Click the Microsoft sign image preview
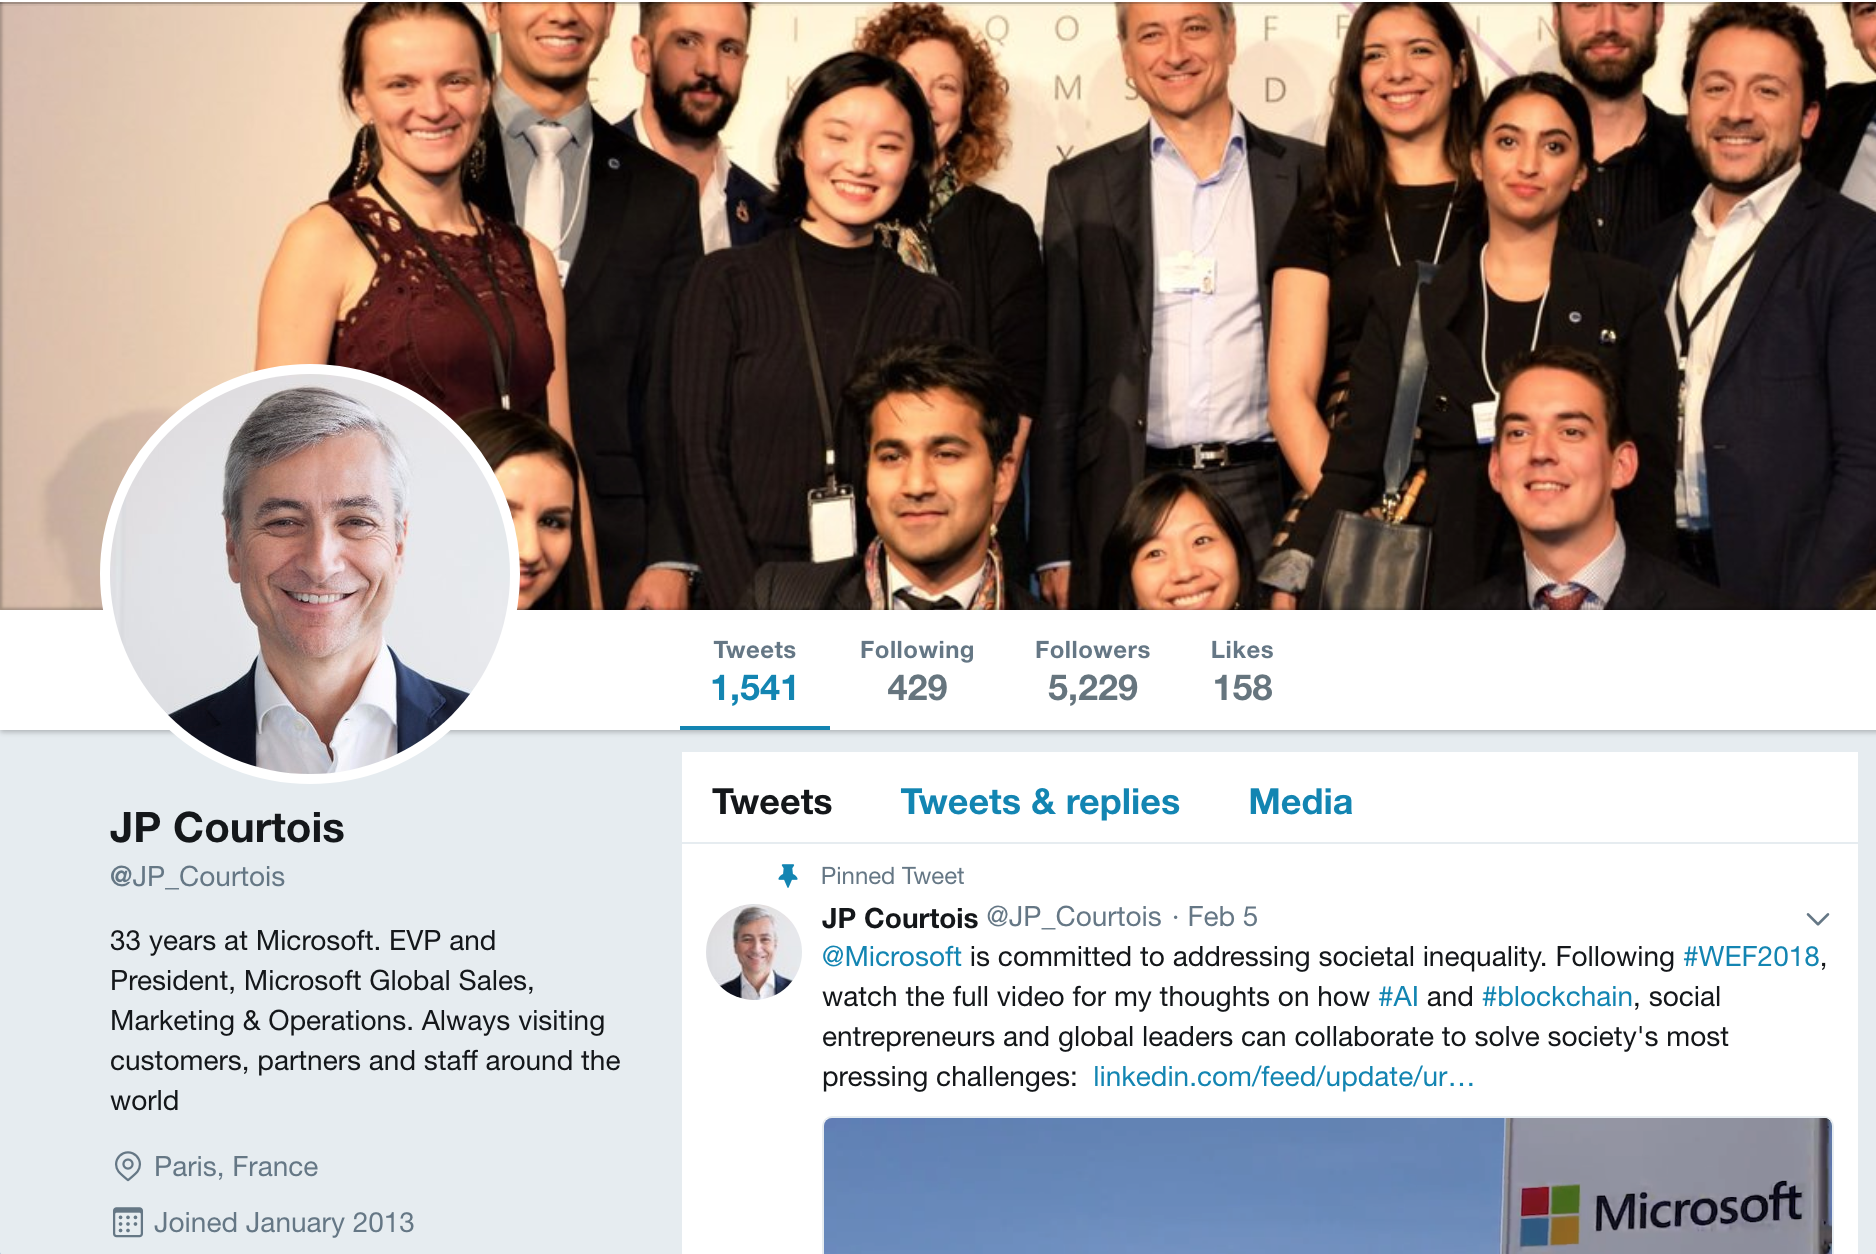The image size is (1876, 1254). tap(1327, 1186)
